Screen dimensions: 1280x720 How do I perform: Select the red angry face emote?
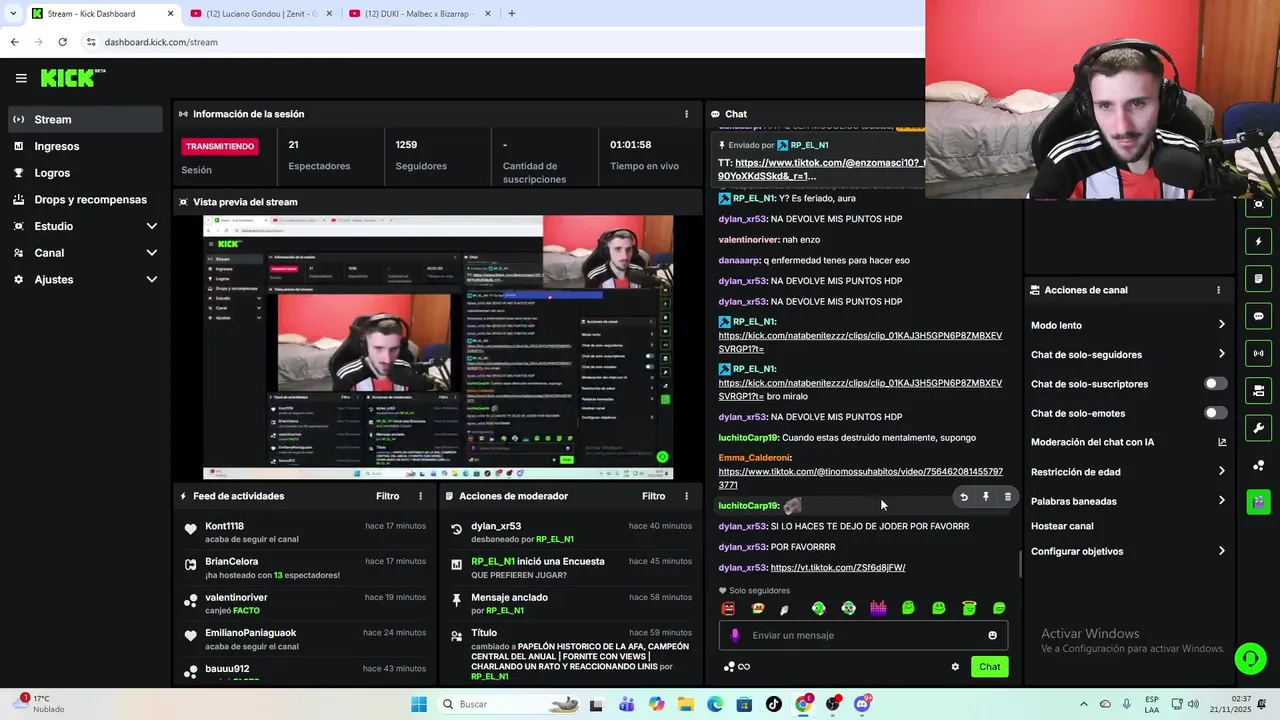[728, 608]
